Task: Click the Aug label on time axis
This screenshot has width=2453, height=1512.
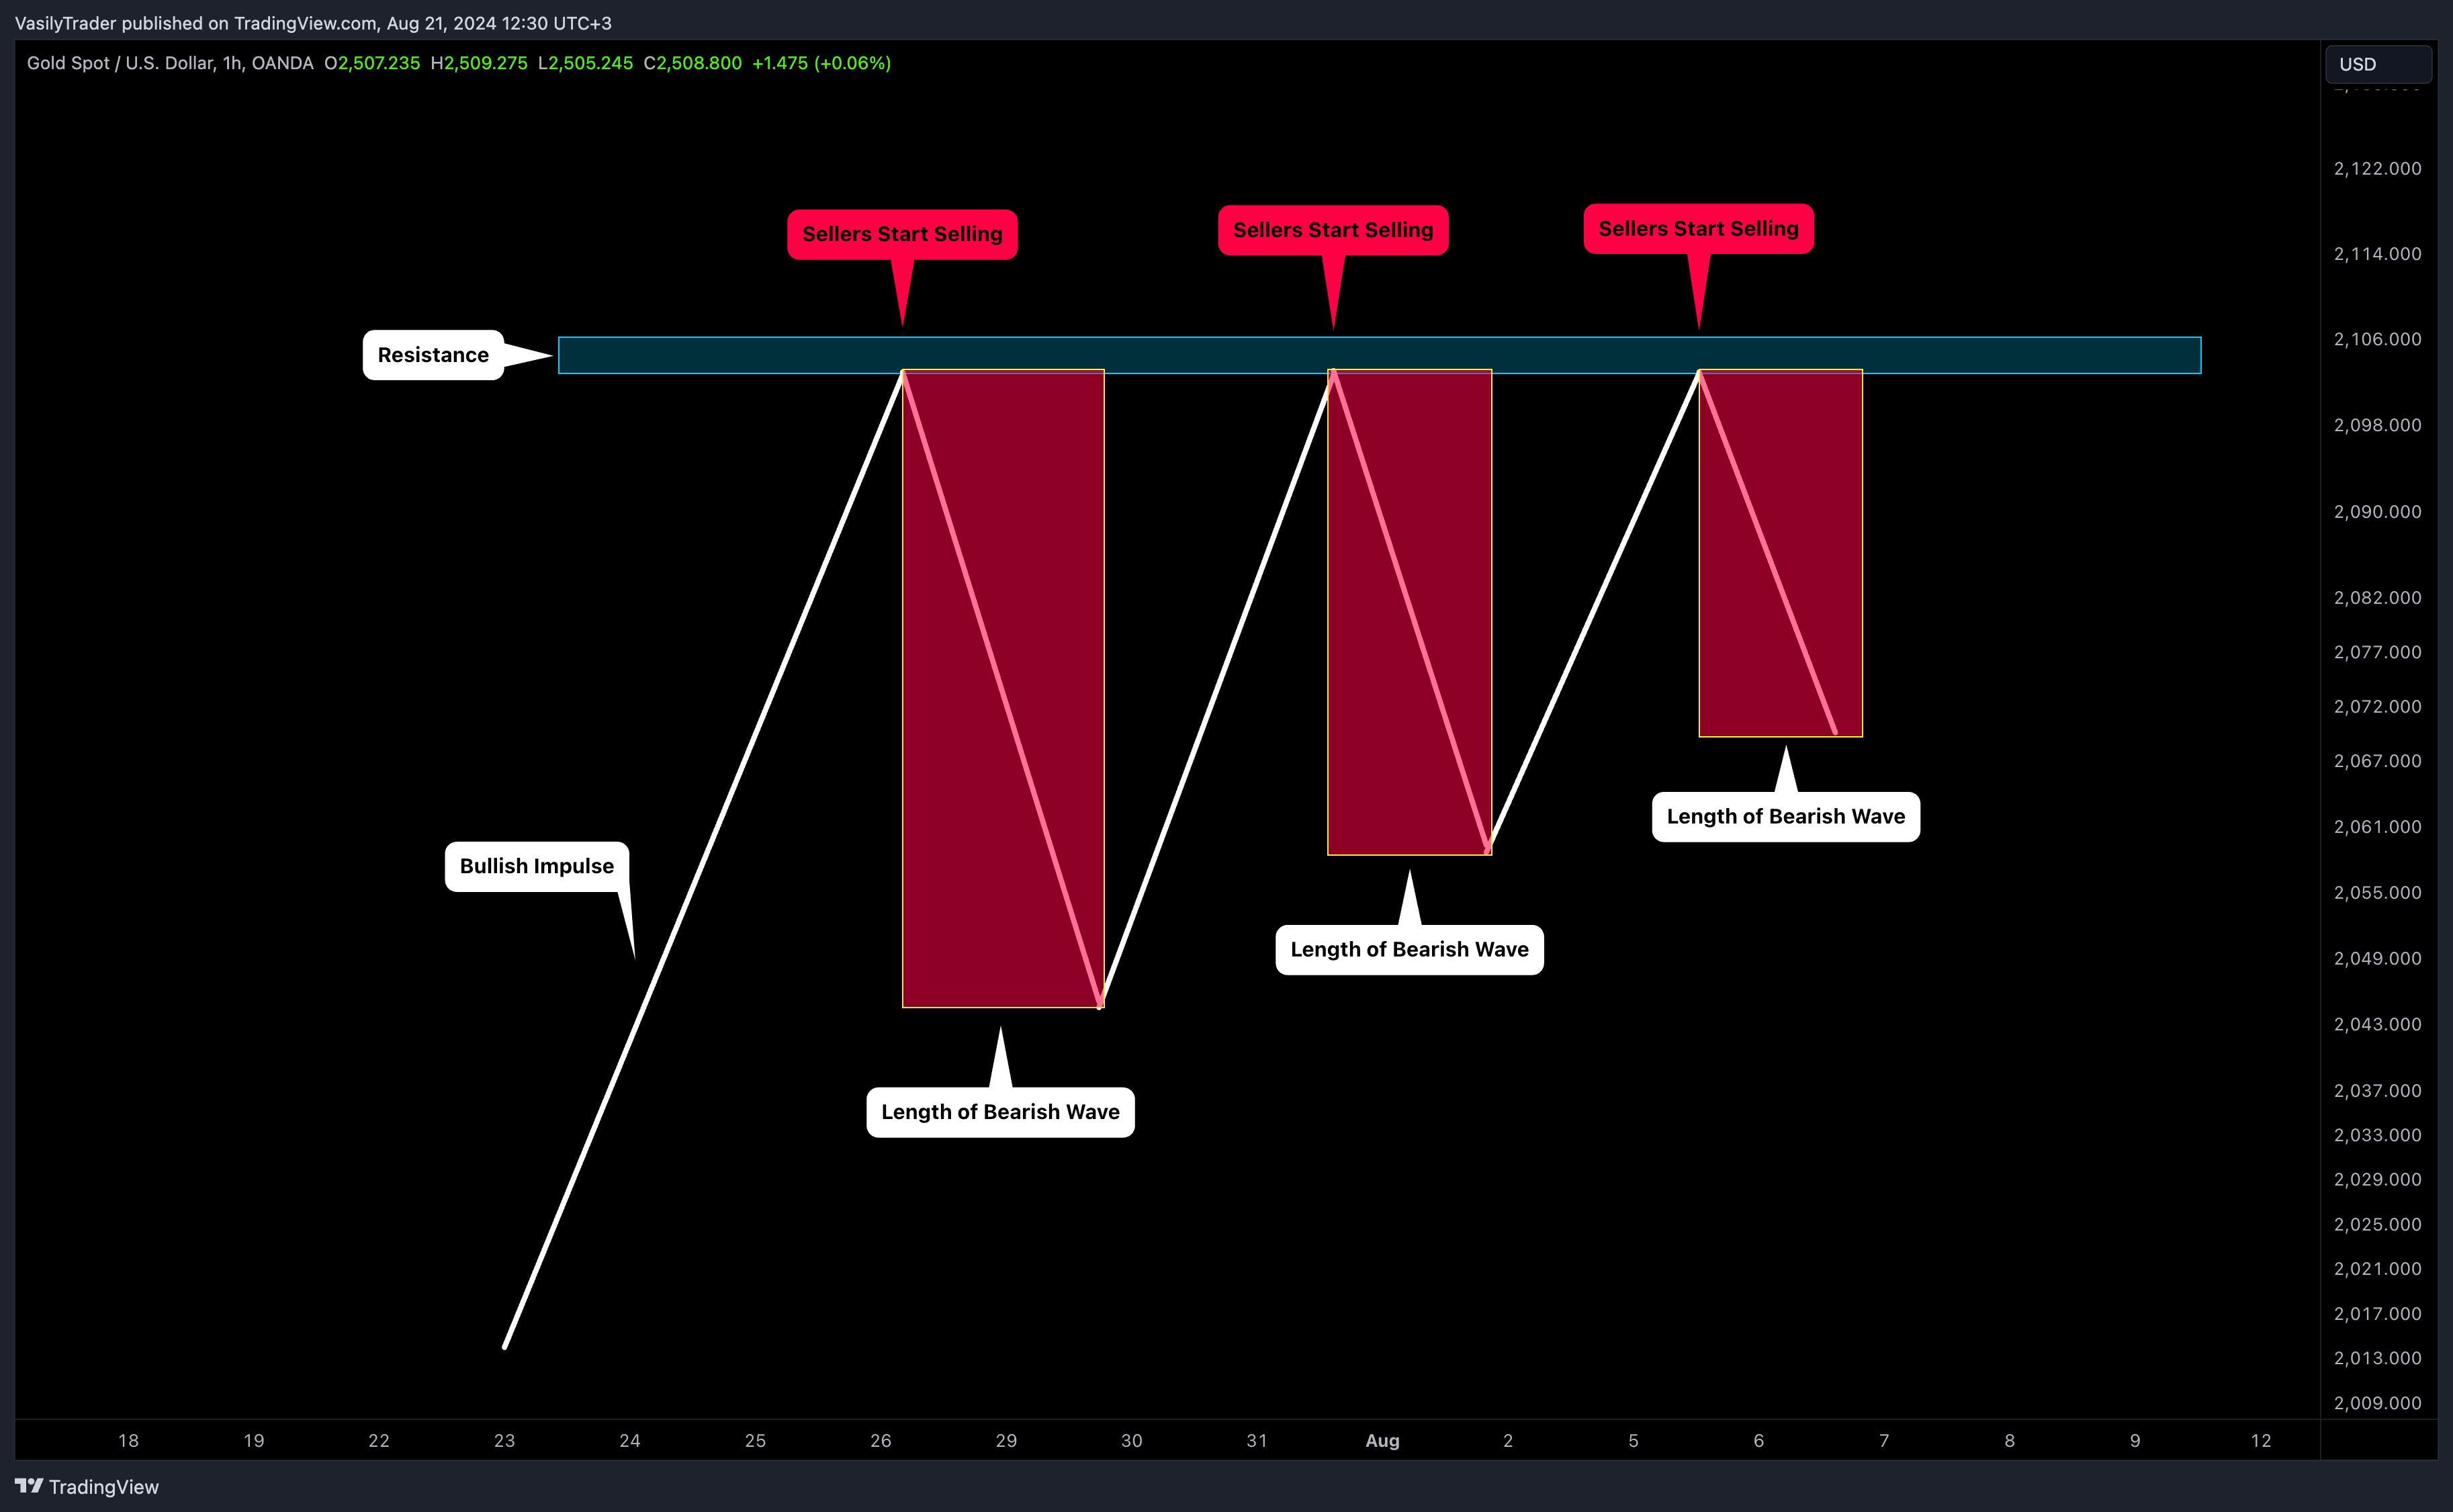Action: point(1382,1440)
